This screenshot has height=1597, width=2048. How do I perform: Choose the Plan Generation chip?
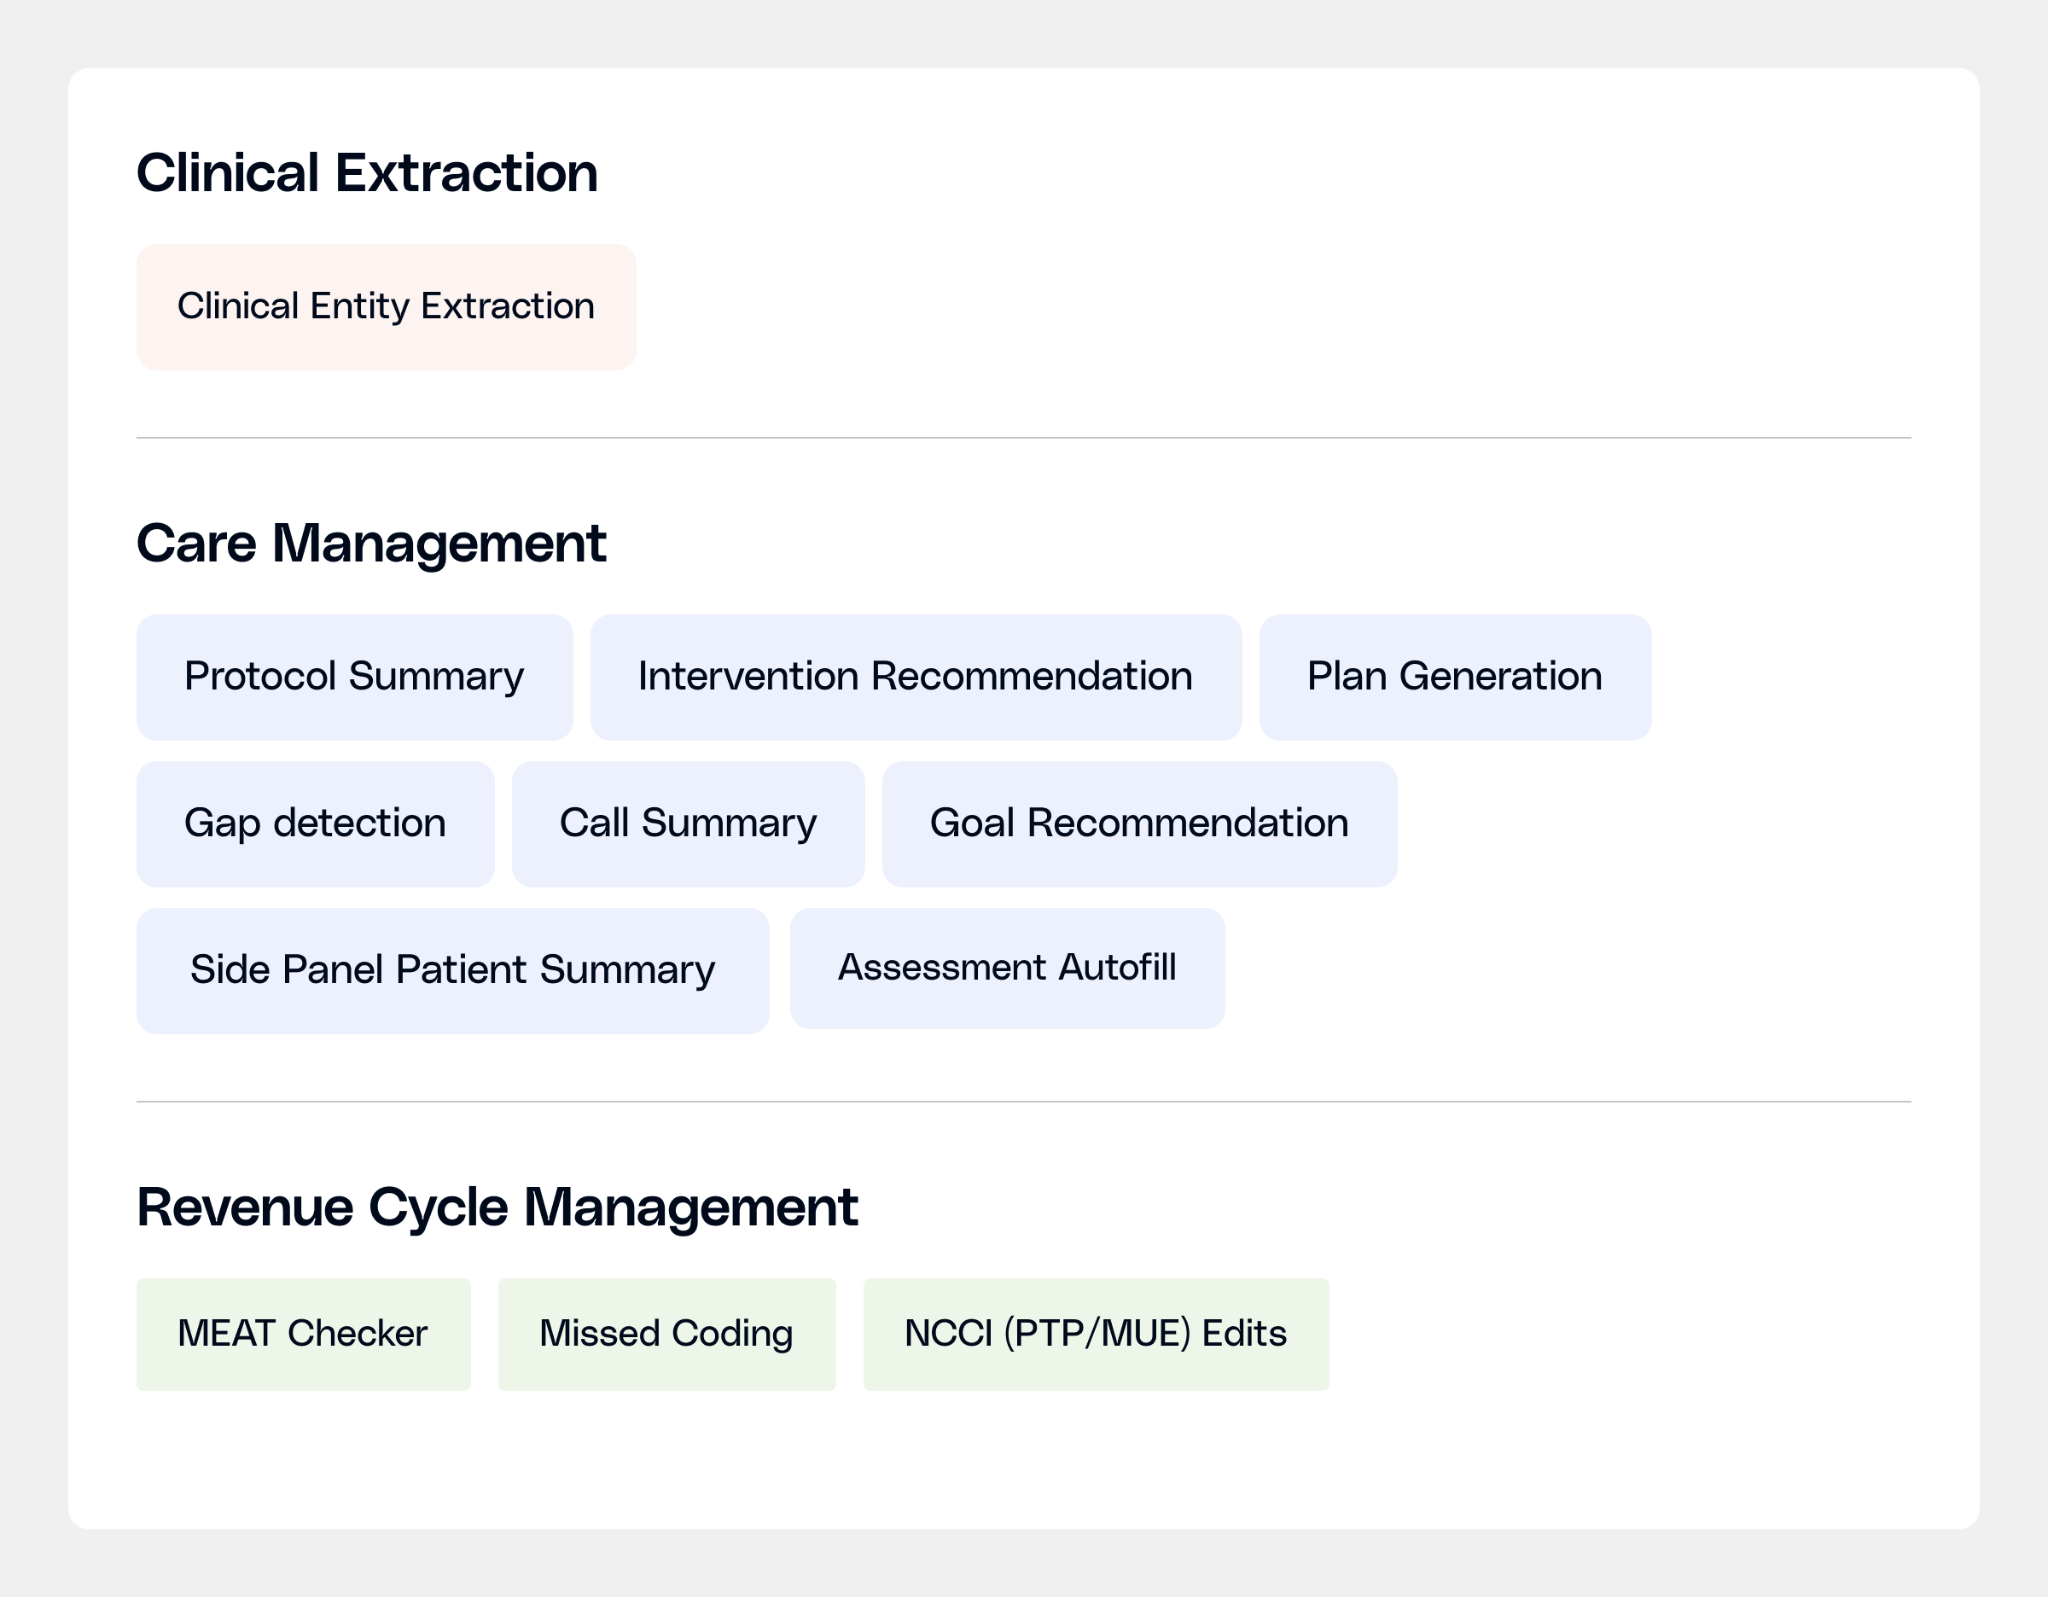pos(1454,677)
